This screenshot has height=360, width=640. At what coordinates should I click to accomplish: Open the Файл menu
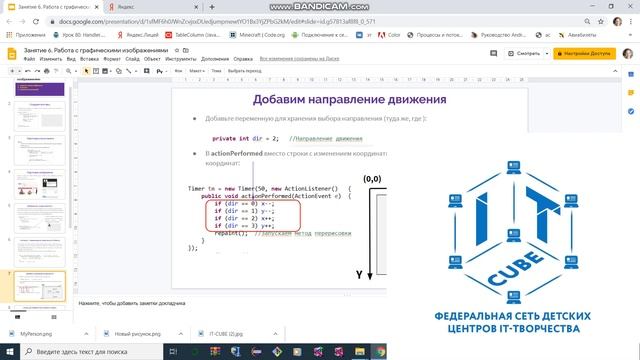pyautogui.click(x=29, y=59)
